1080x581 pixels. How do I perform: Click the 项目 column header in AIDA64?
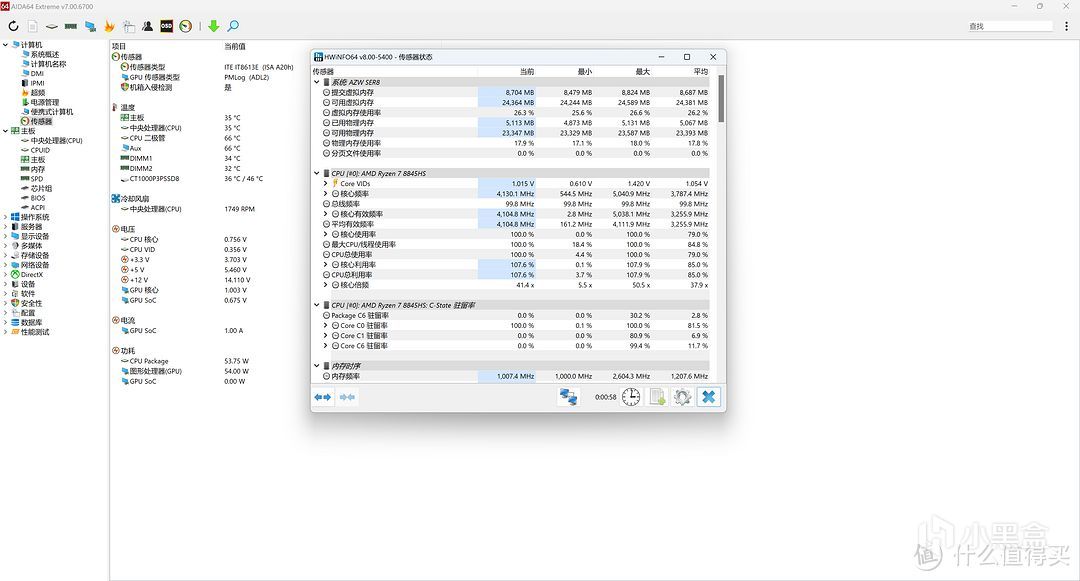(x=118, y=46)
